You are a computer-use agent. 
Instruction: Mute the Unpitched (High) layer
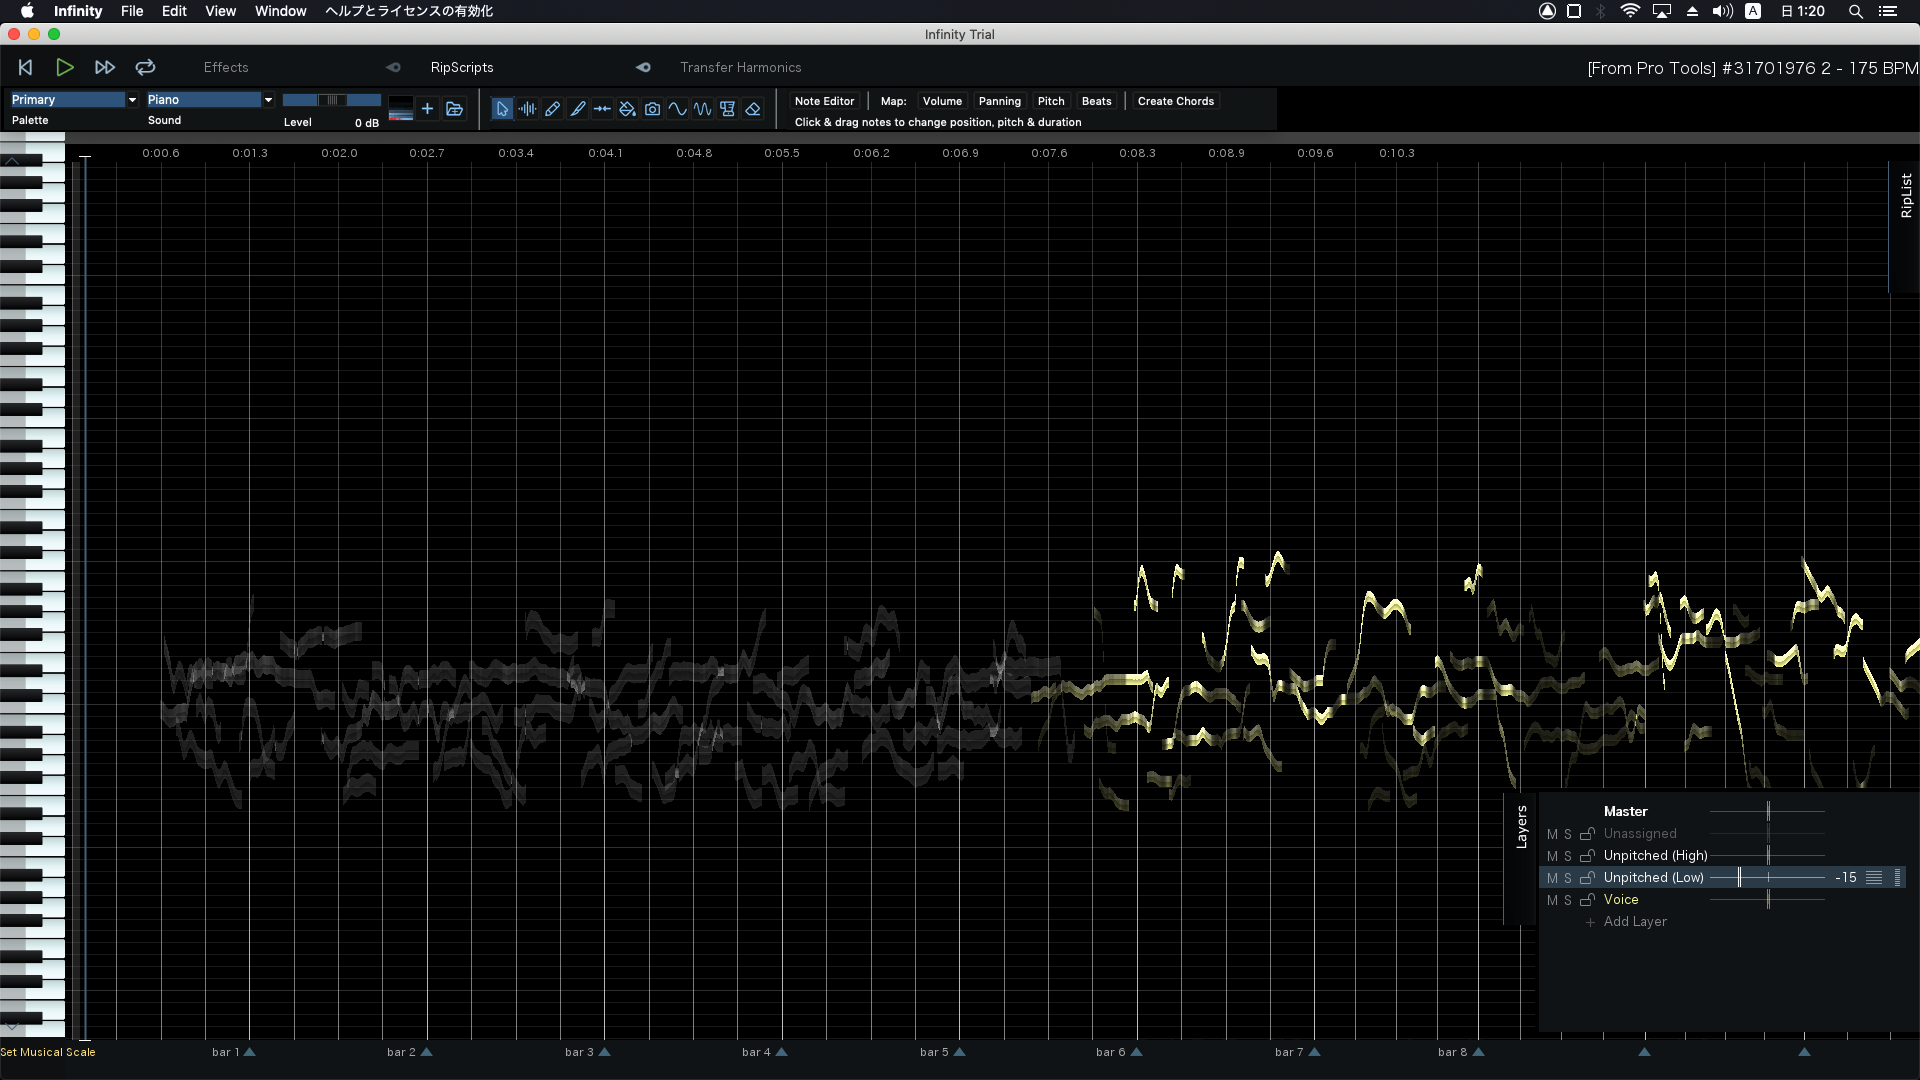click(1552, 856)
